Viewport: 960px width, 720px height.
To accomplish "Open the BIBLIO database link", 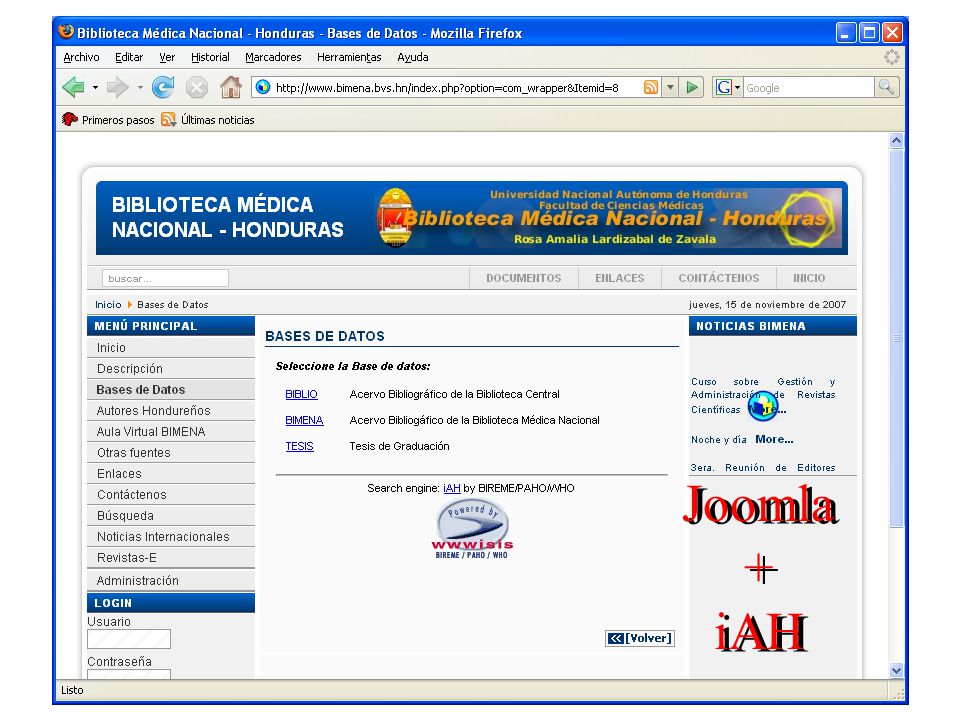I will point(301,394).
